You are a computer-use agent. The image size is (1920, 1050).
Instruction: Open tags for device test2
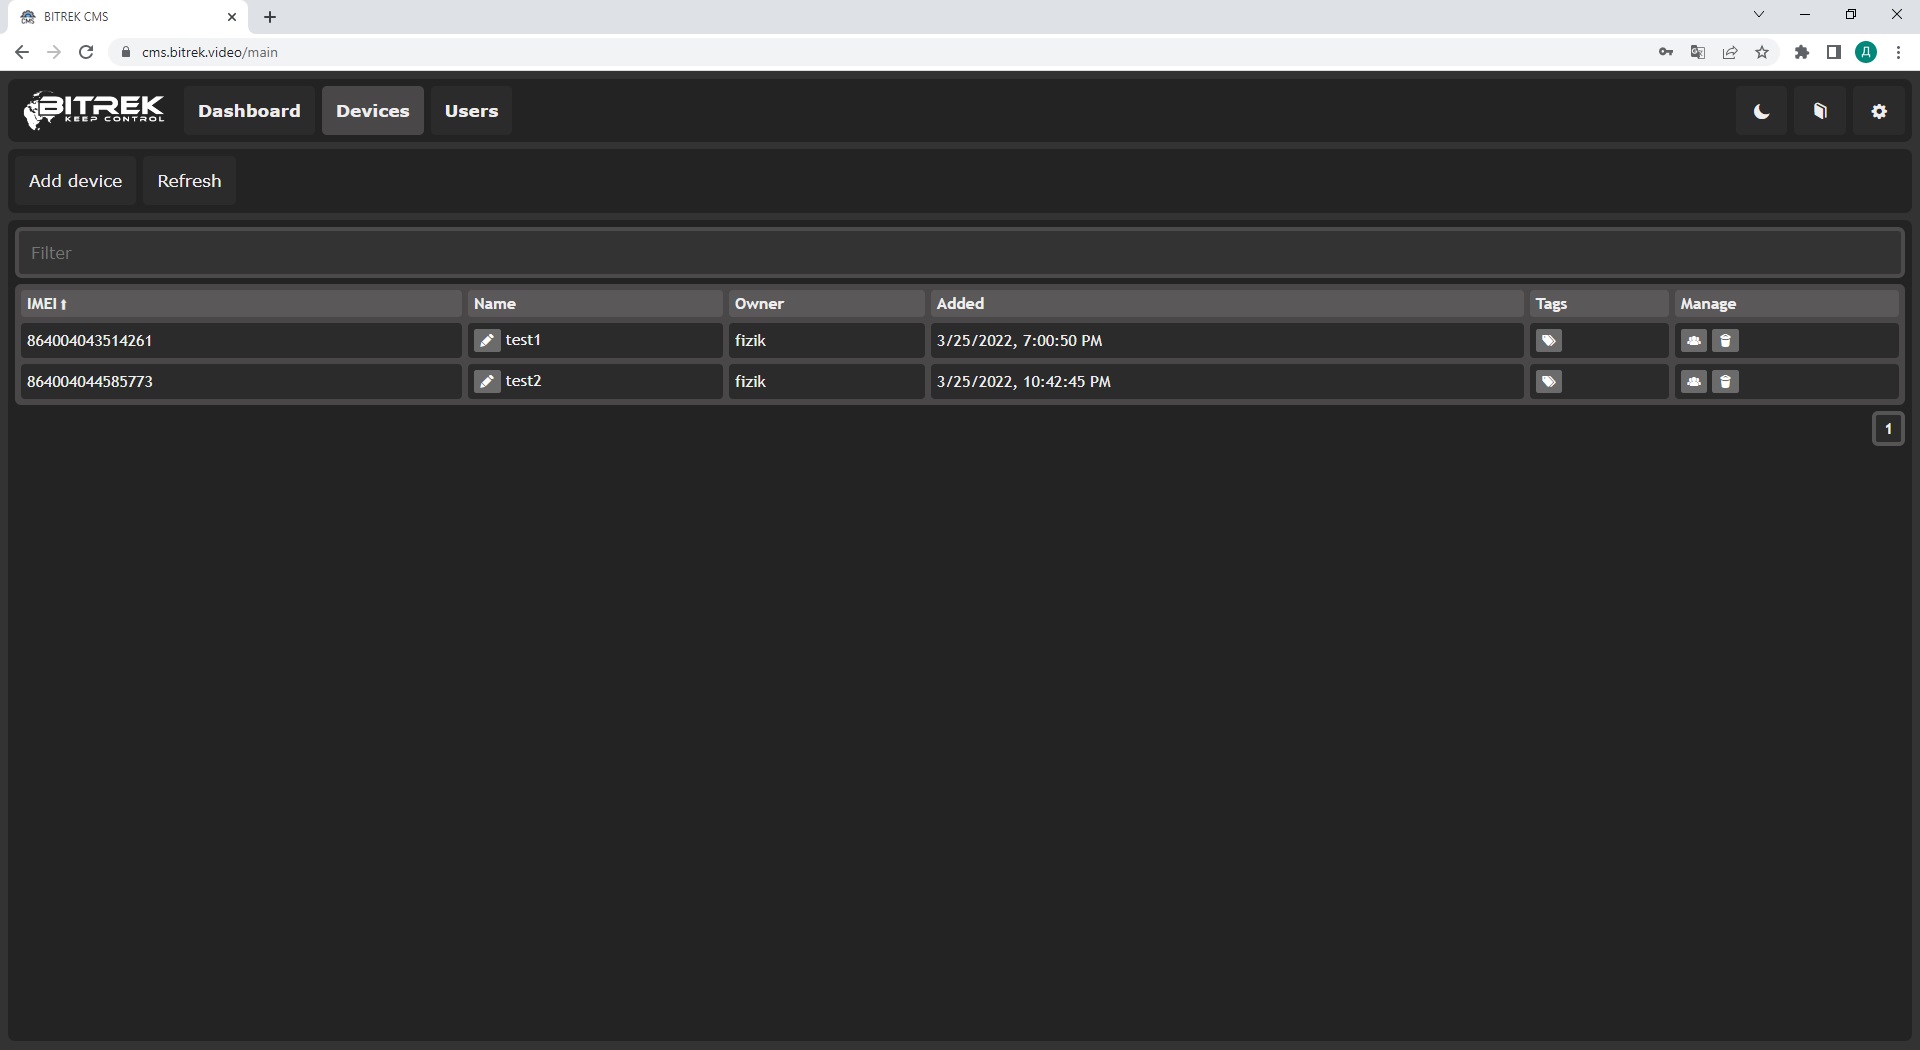(x=1548, y=382)
